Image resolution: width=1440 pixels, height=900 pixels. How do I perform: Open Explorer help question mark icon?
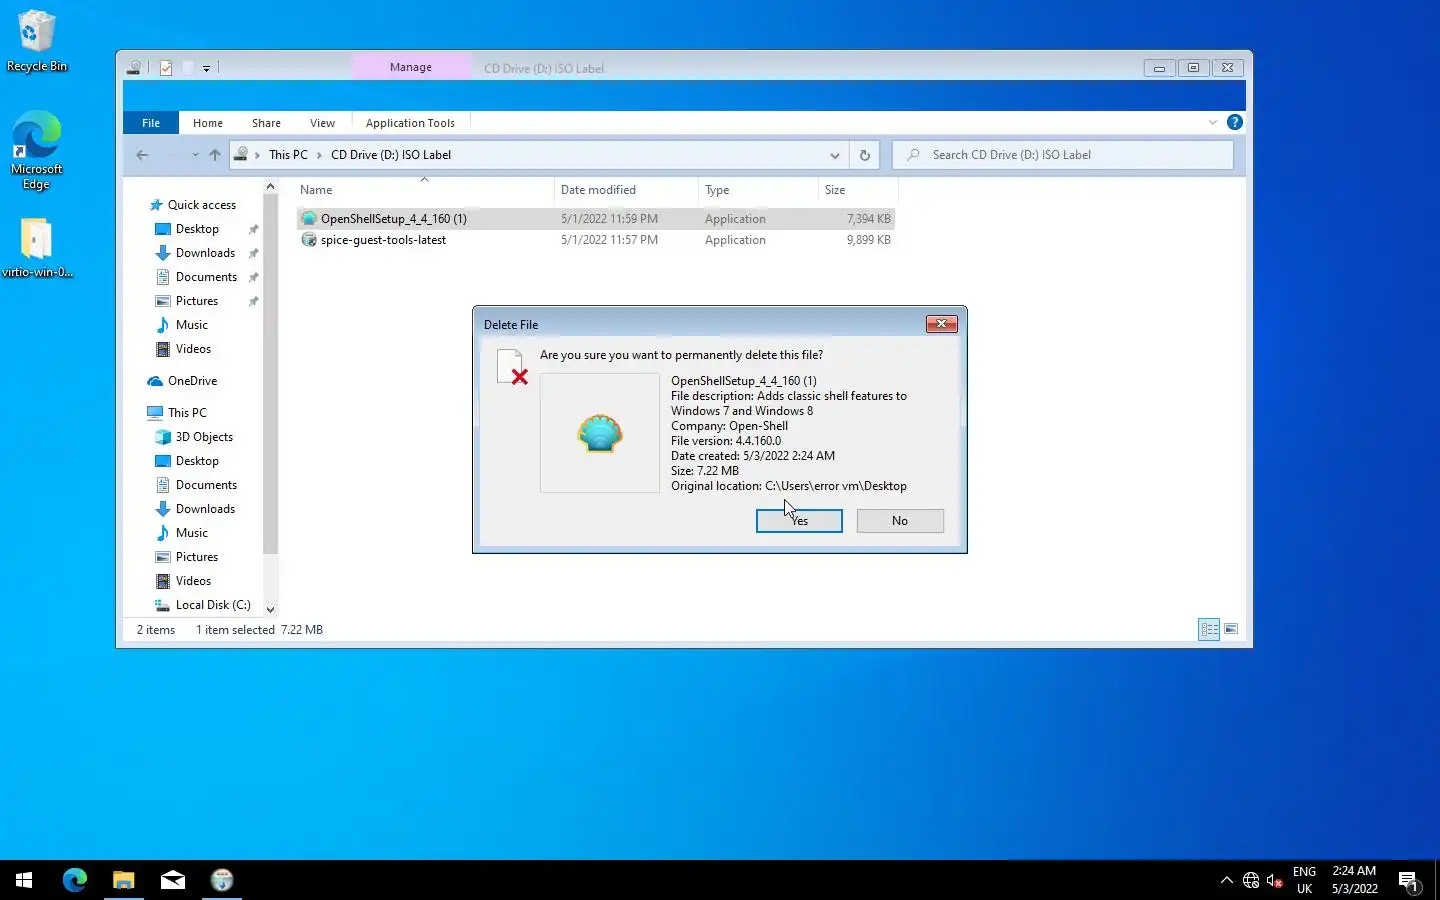1235,122
